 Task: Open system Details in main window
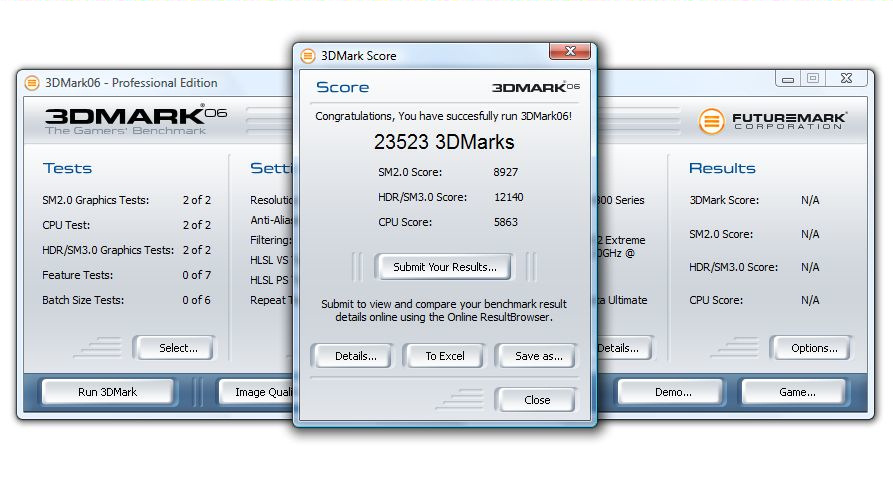[620, 348]
